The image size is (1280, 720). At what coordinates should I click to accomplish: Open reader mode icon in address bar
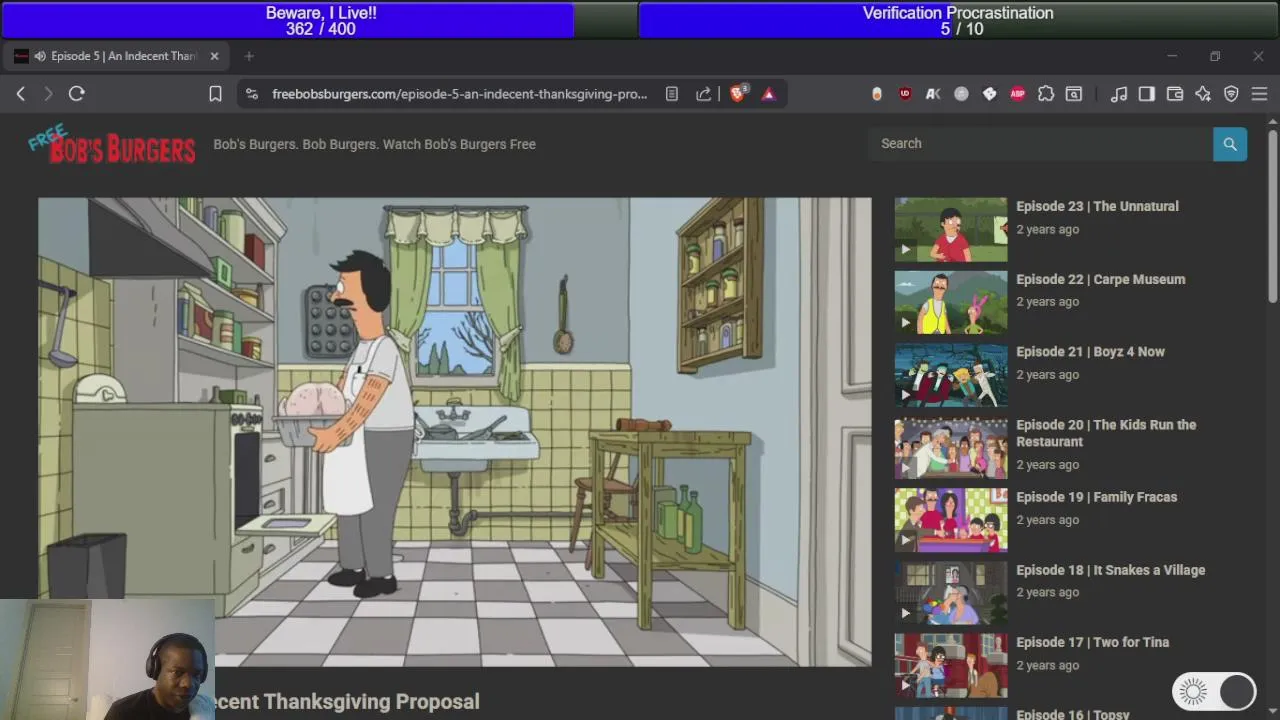[x=672, y=93]
